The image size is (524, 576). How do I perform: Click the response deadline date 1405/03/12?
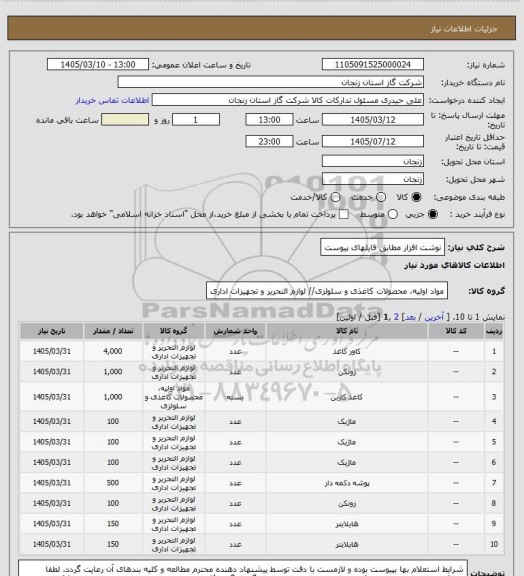(x=373, y=120)
